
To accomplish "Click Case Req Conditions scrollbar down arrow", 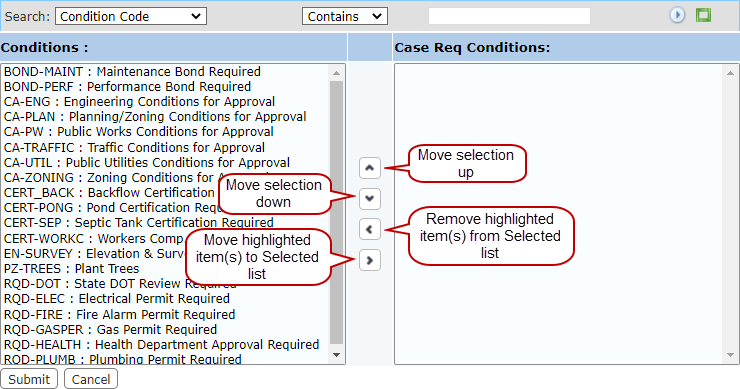I will 730,355.
